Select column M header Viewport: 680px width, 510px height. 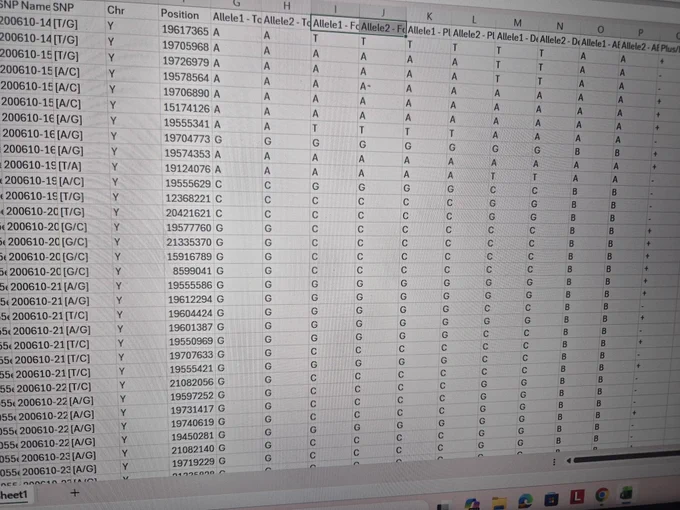(x=517, y=23)
